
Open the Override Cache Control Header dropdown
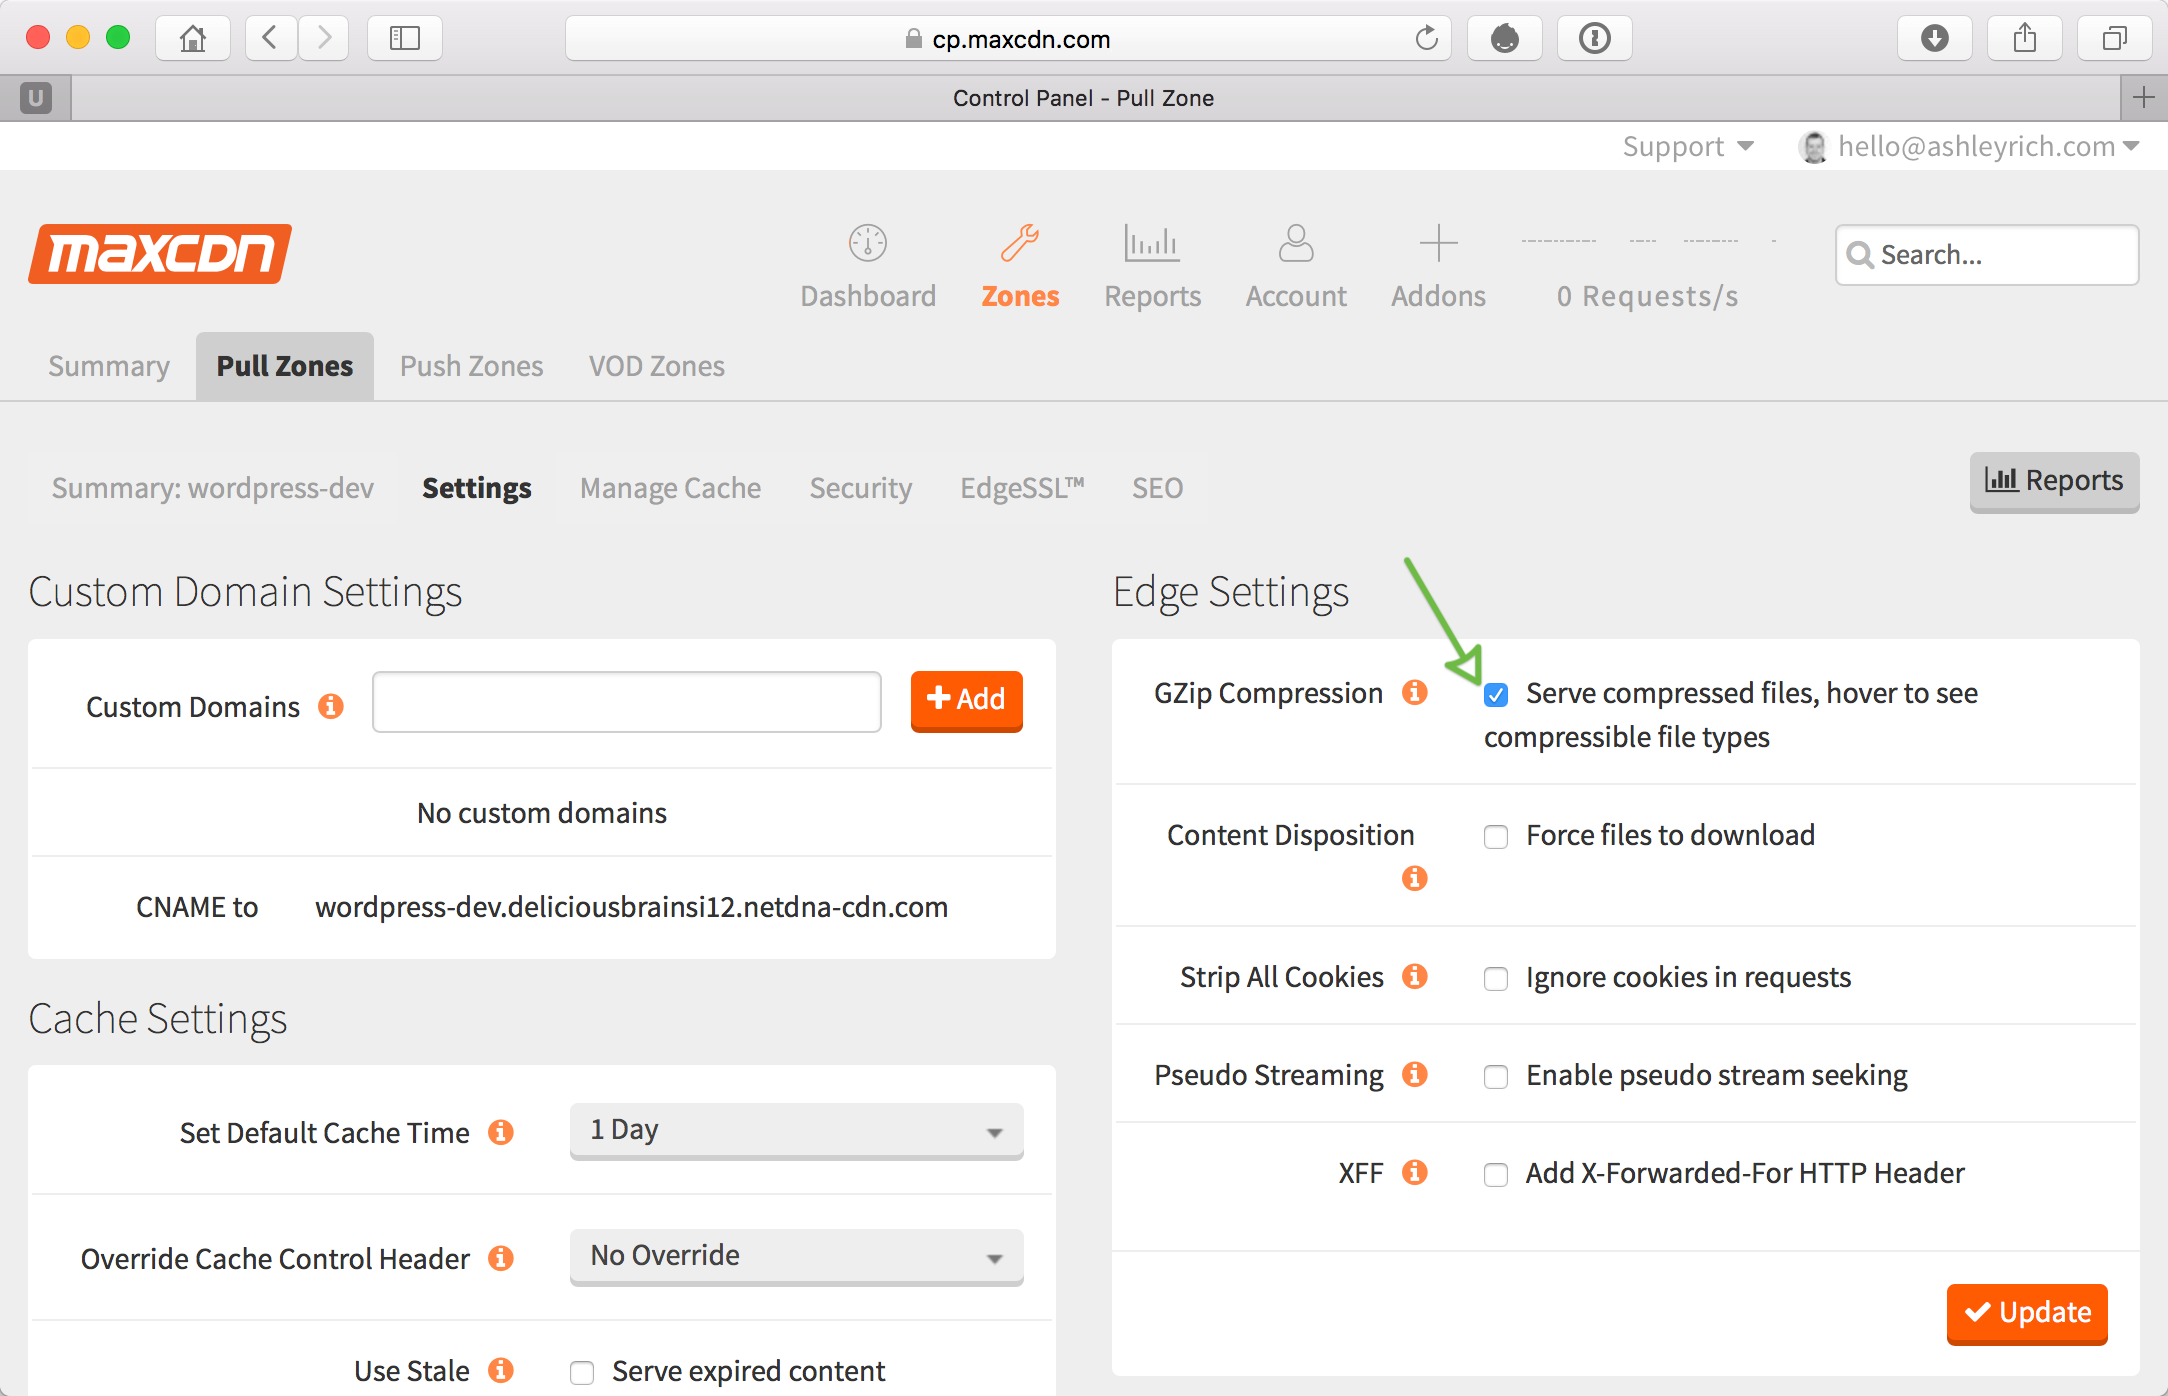coord(796,1257)
